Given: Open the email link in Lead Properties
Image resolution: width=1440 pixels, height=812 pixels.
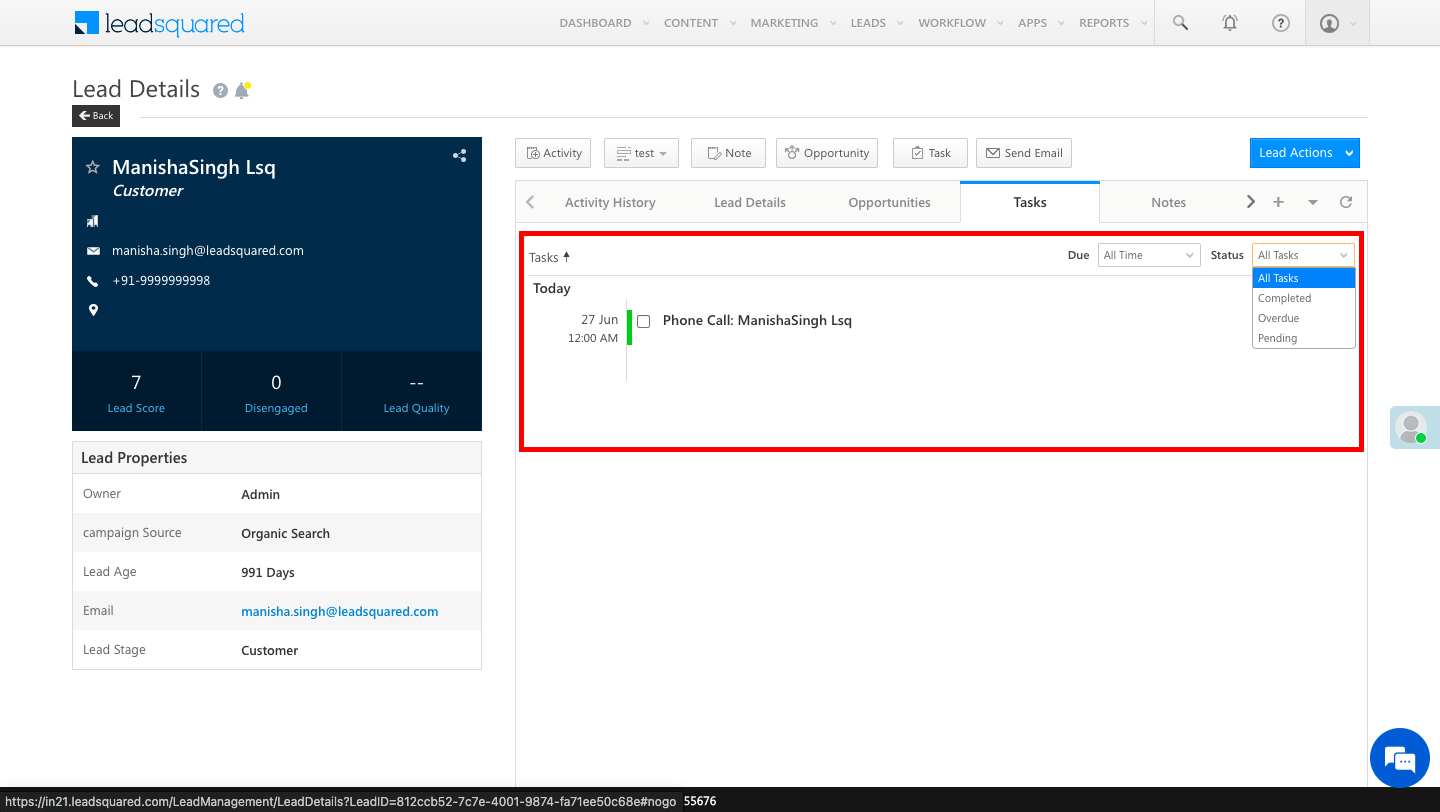Looking at the screenshot, I should pos(340,611).
